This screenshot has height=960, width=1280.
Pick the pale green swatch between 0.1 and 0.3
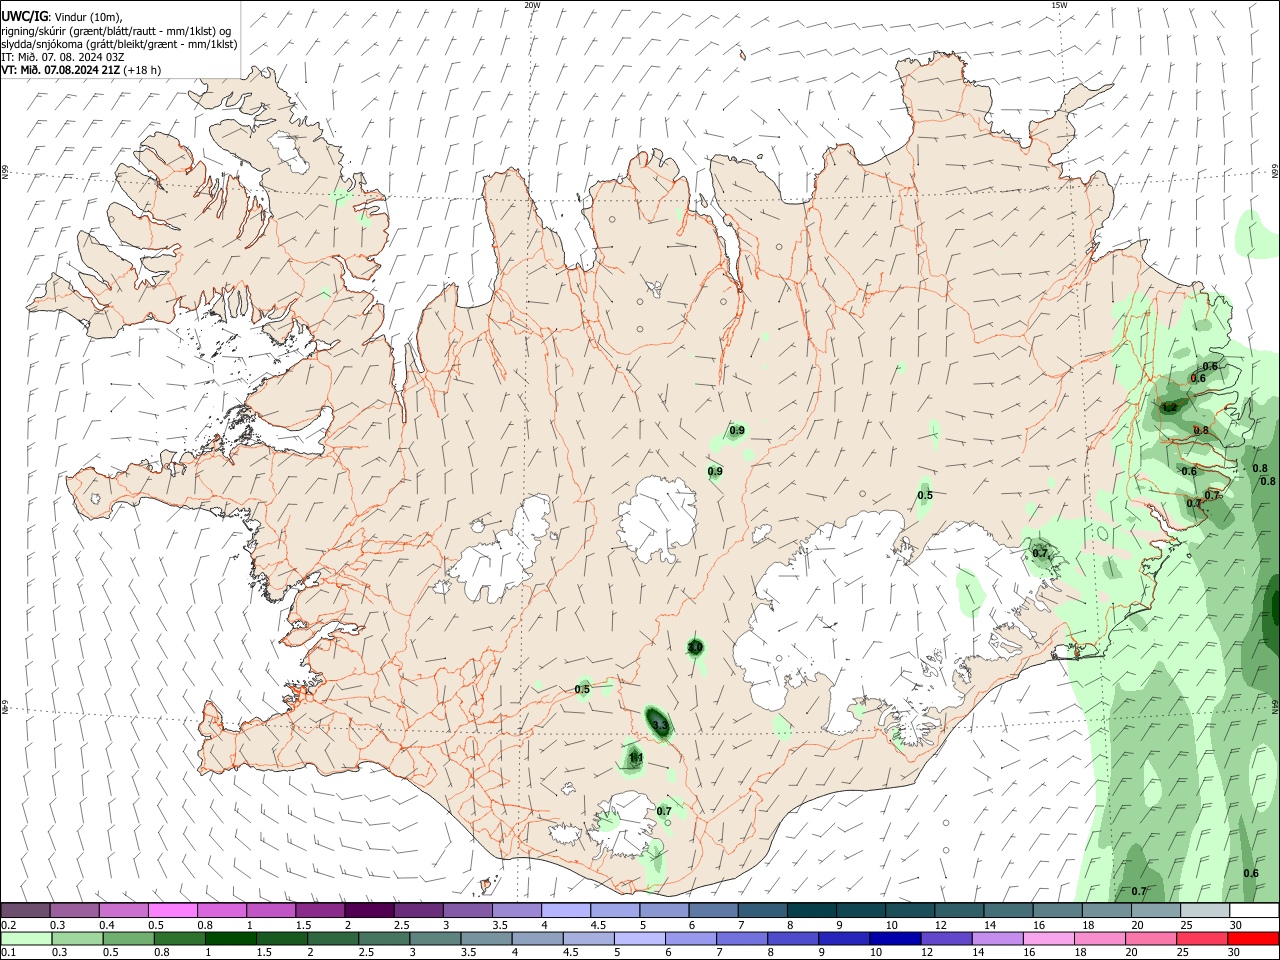pos(27,938)
